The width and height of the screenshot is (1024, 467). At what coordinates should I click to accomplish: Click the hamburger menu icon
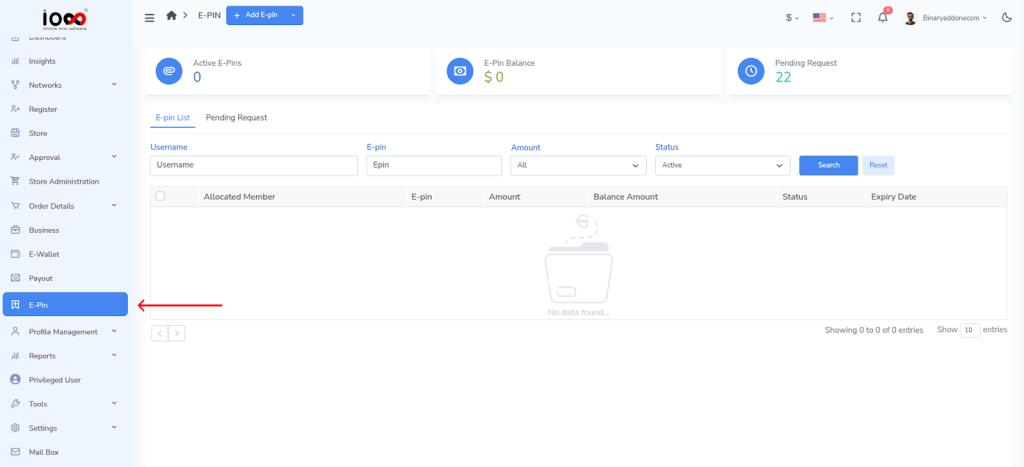(x=150, y=17)
